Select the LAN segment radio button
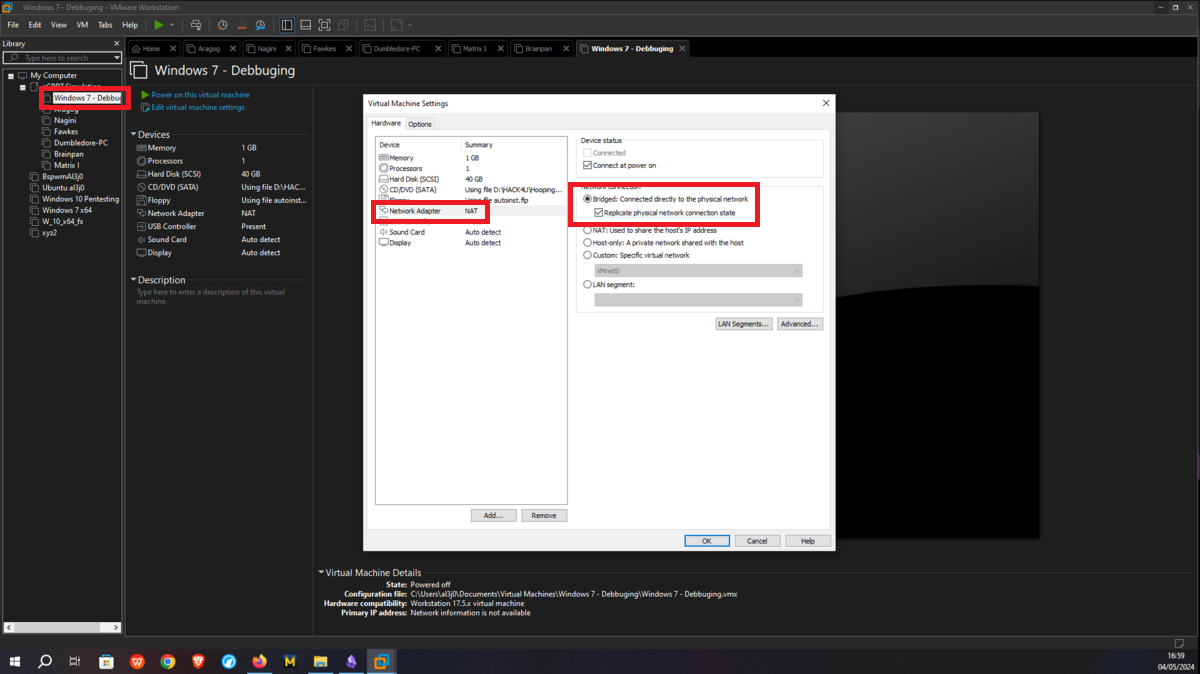 588,285
